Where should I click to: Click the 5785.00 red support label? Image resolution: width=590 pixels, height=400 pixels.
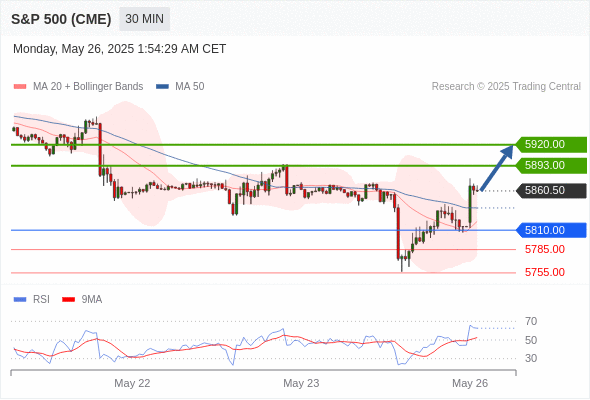pyautogui.click(x=545, y=249)
